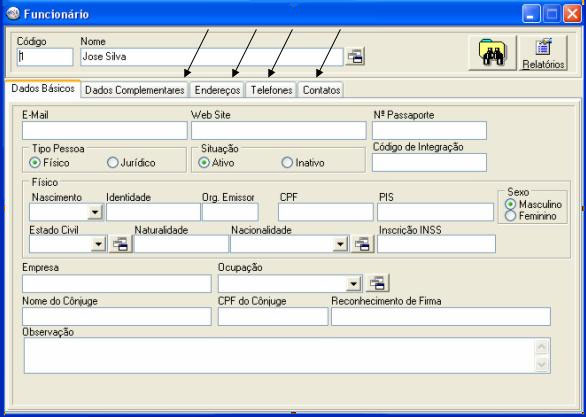
Task: Select the Jurídico radio button
Action: pyautogui.click(x=112, y=163)
